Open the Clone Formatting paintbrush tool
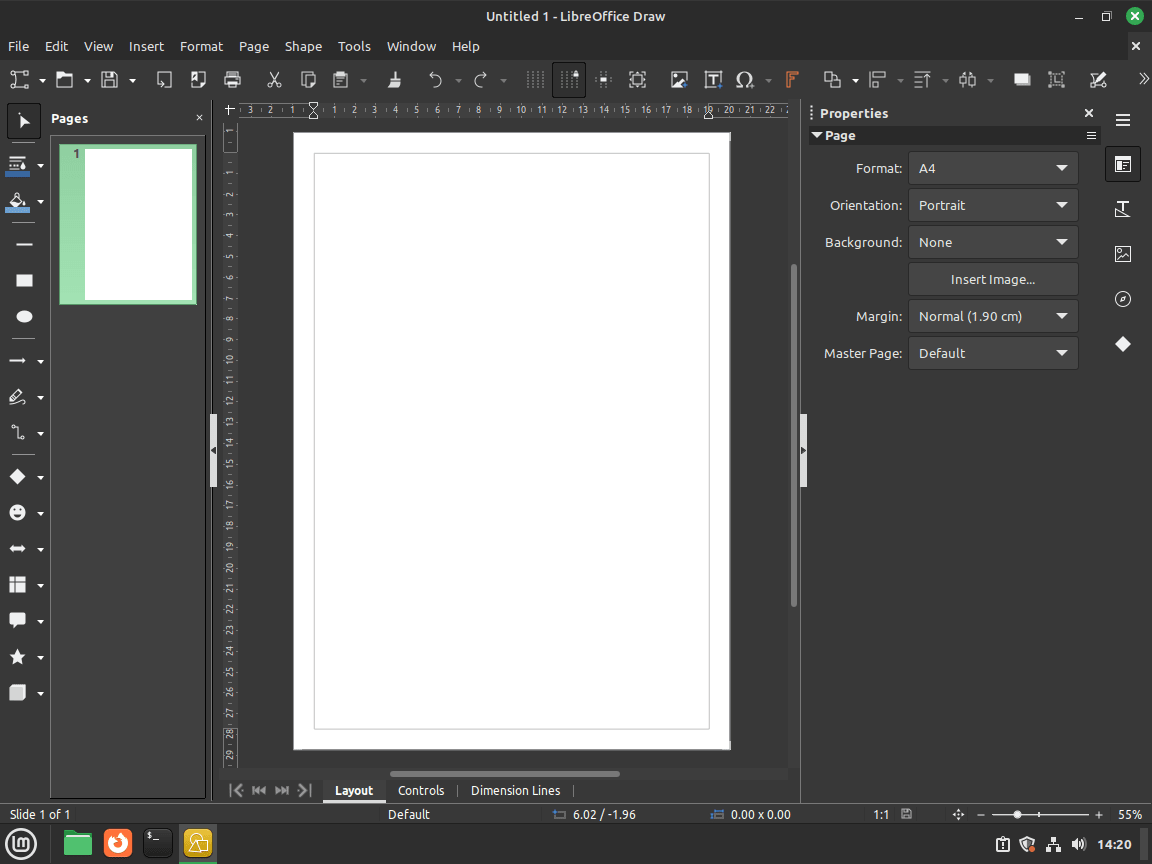 tap(395, 79)
